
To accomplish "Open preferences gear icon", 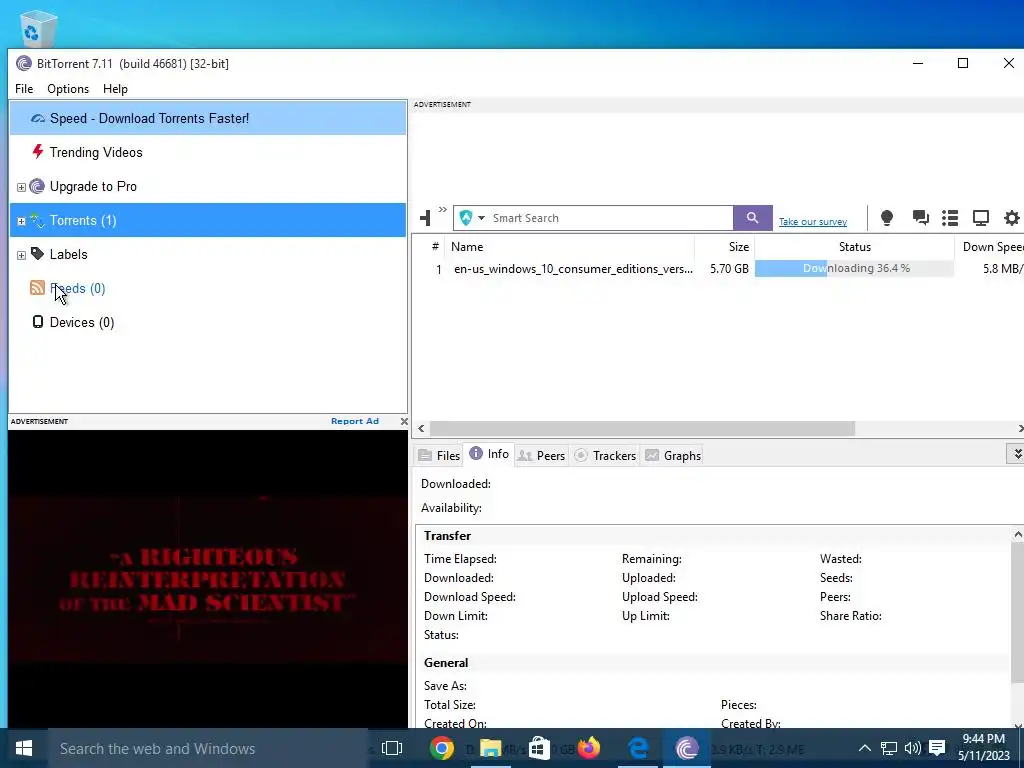I will pos(1011,218).
